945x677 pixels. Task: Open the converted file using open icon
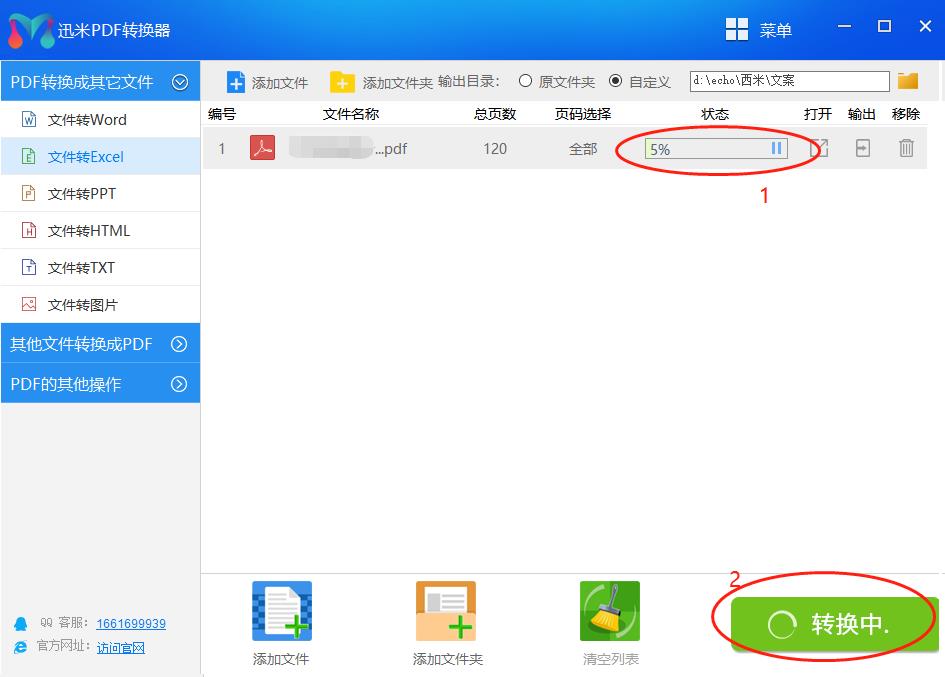coord(819,149)
